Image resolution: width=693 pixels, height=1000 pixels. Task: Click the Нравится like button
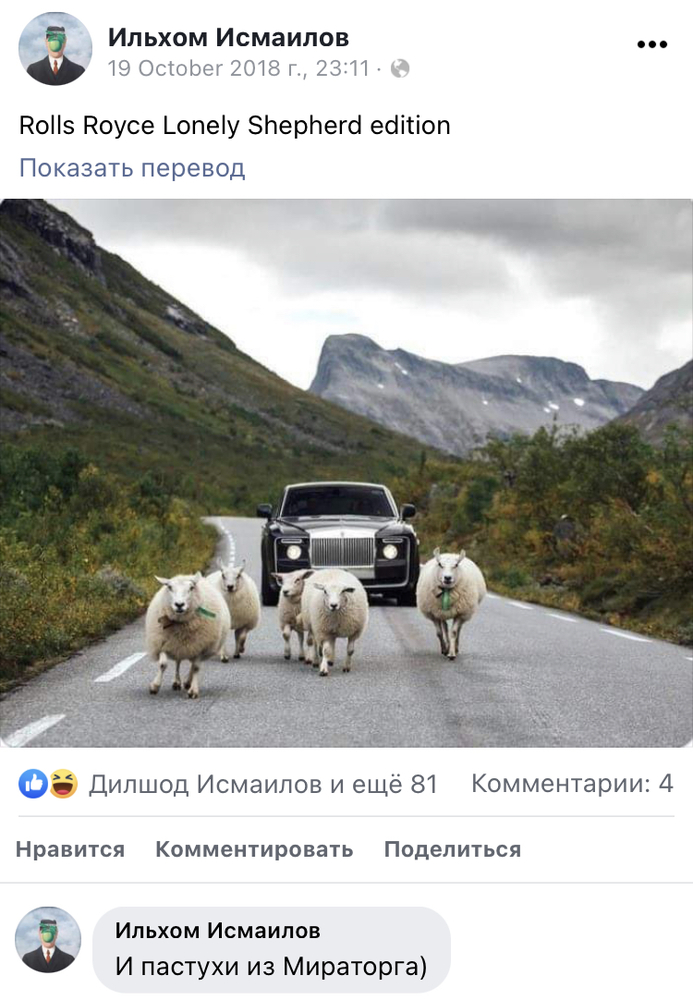[70, 849]
